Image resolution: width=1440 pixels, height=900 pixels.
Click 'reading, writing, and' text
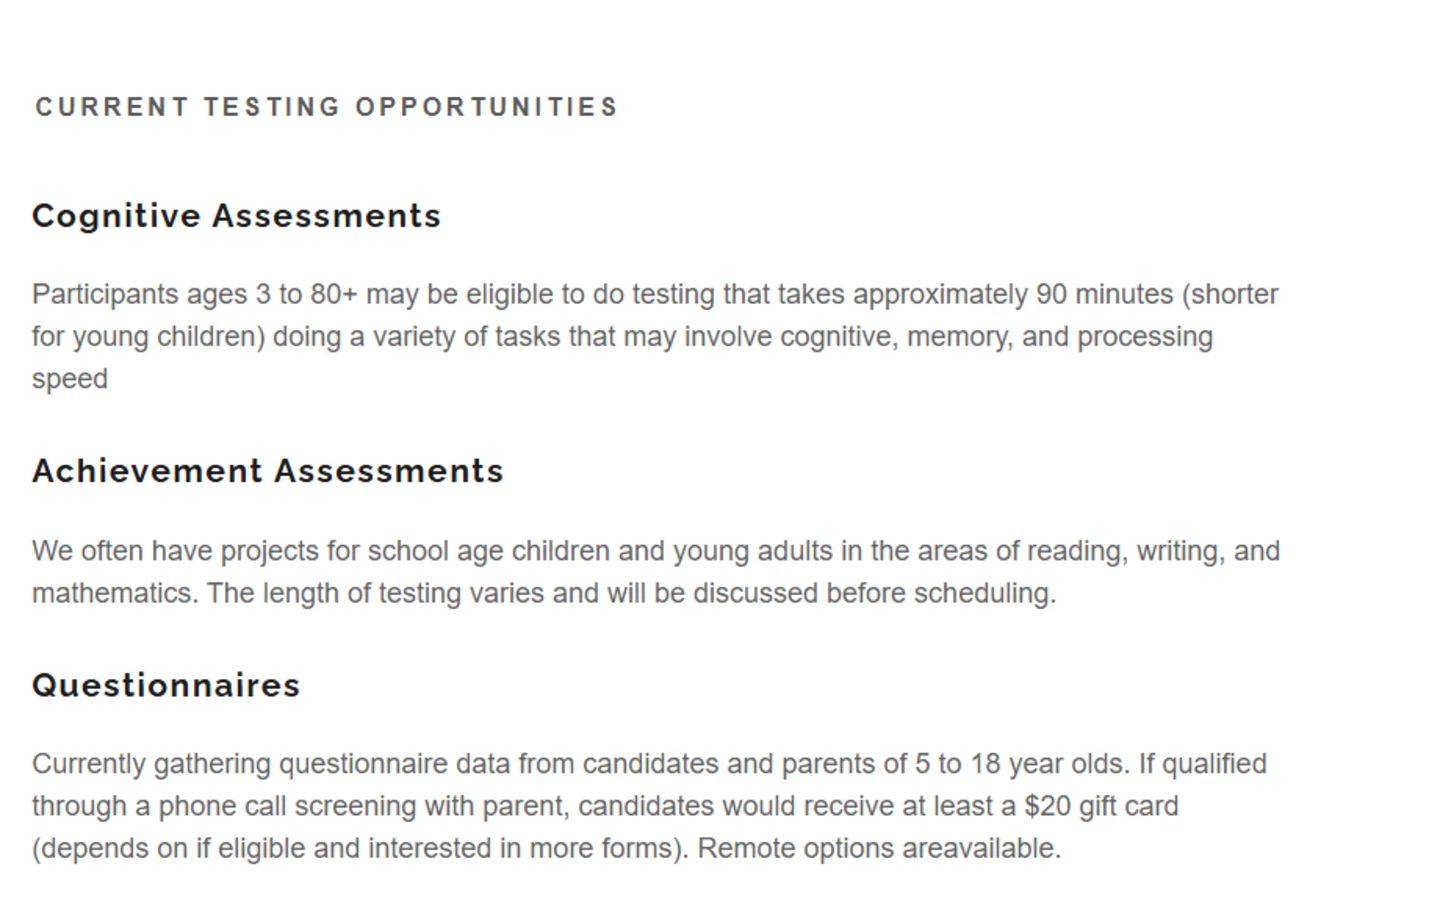click(1154, 551)
